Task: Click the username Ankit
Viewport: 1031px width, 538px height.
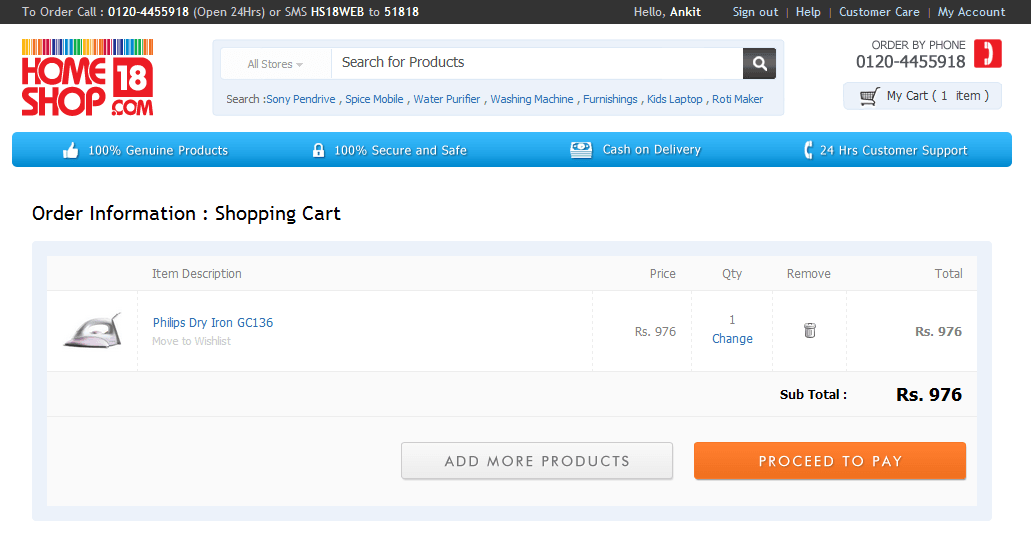Action: (x=685, y=12)
